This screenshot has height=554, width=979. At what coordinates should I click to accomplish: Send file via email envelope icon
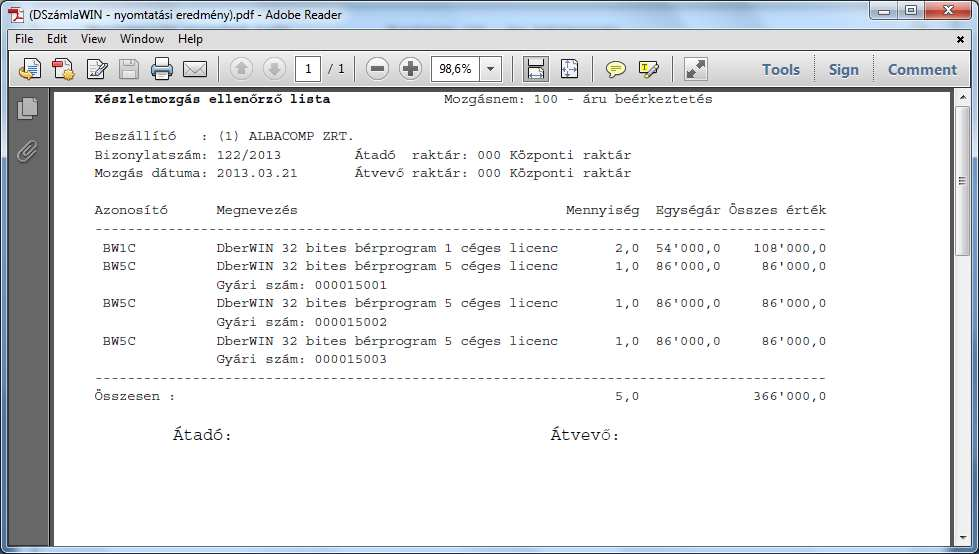point(195,69)
